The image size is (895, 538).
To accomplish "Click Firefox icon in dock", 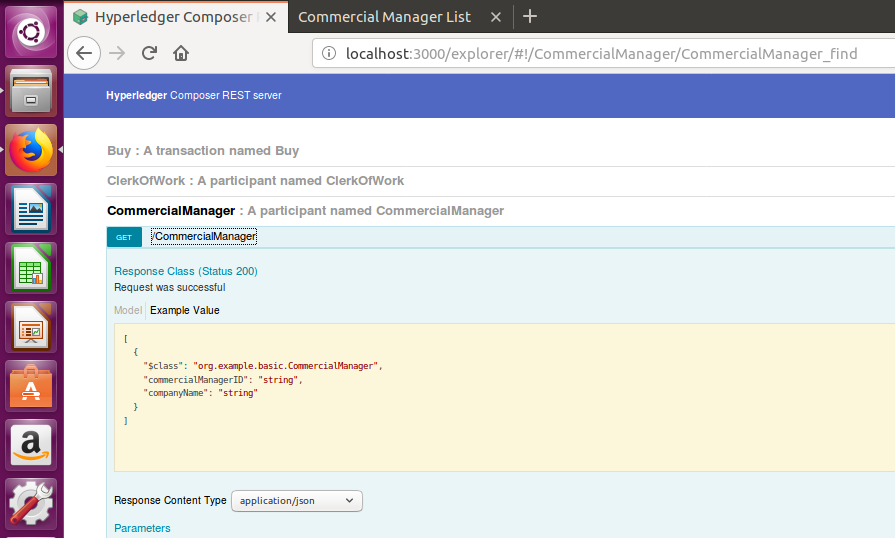I will point(31,150).
